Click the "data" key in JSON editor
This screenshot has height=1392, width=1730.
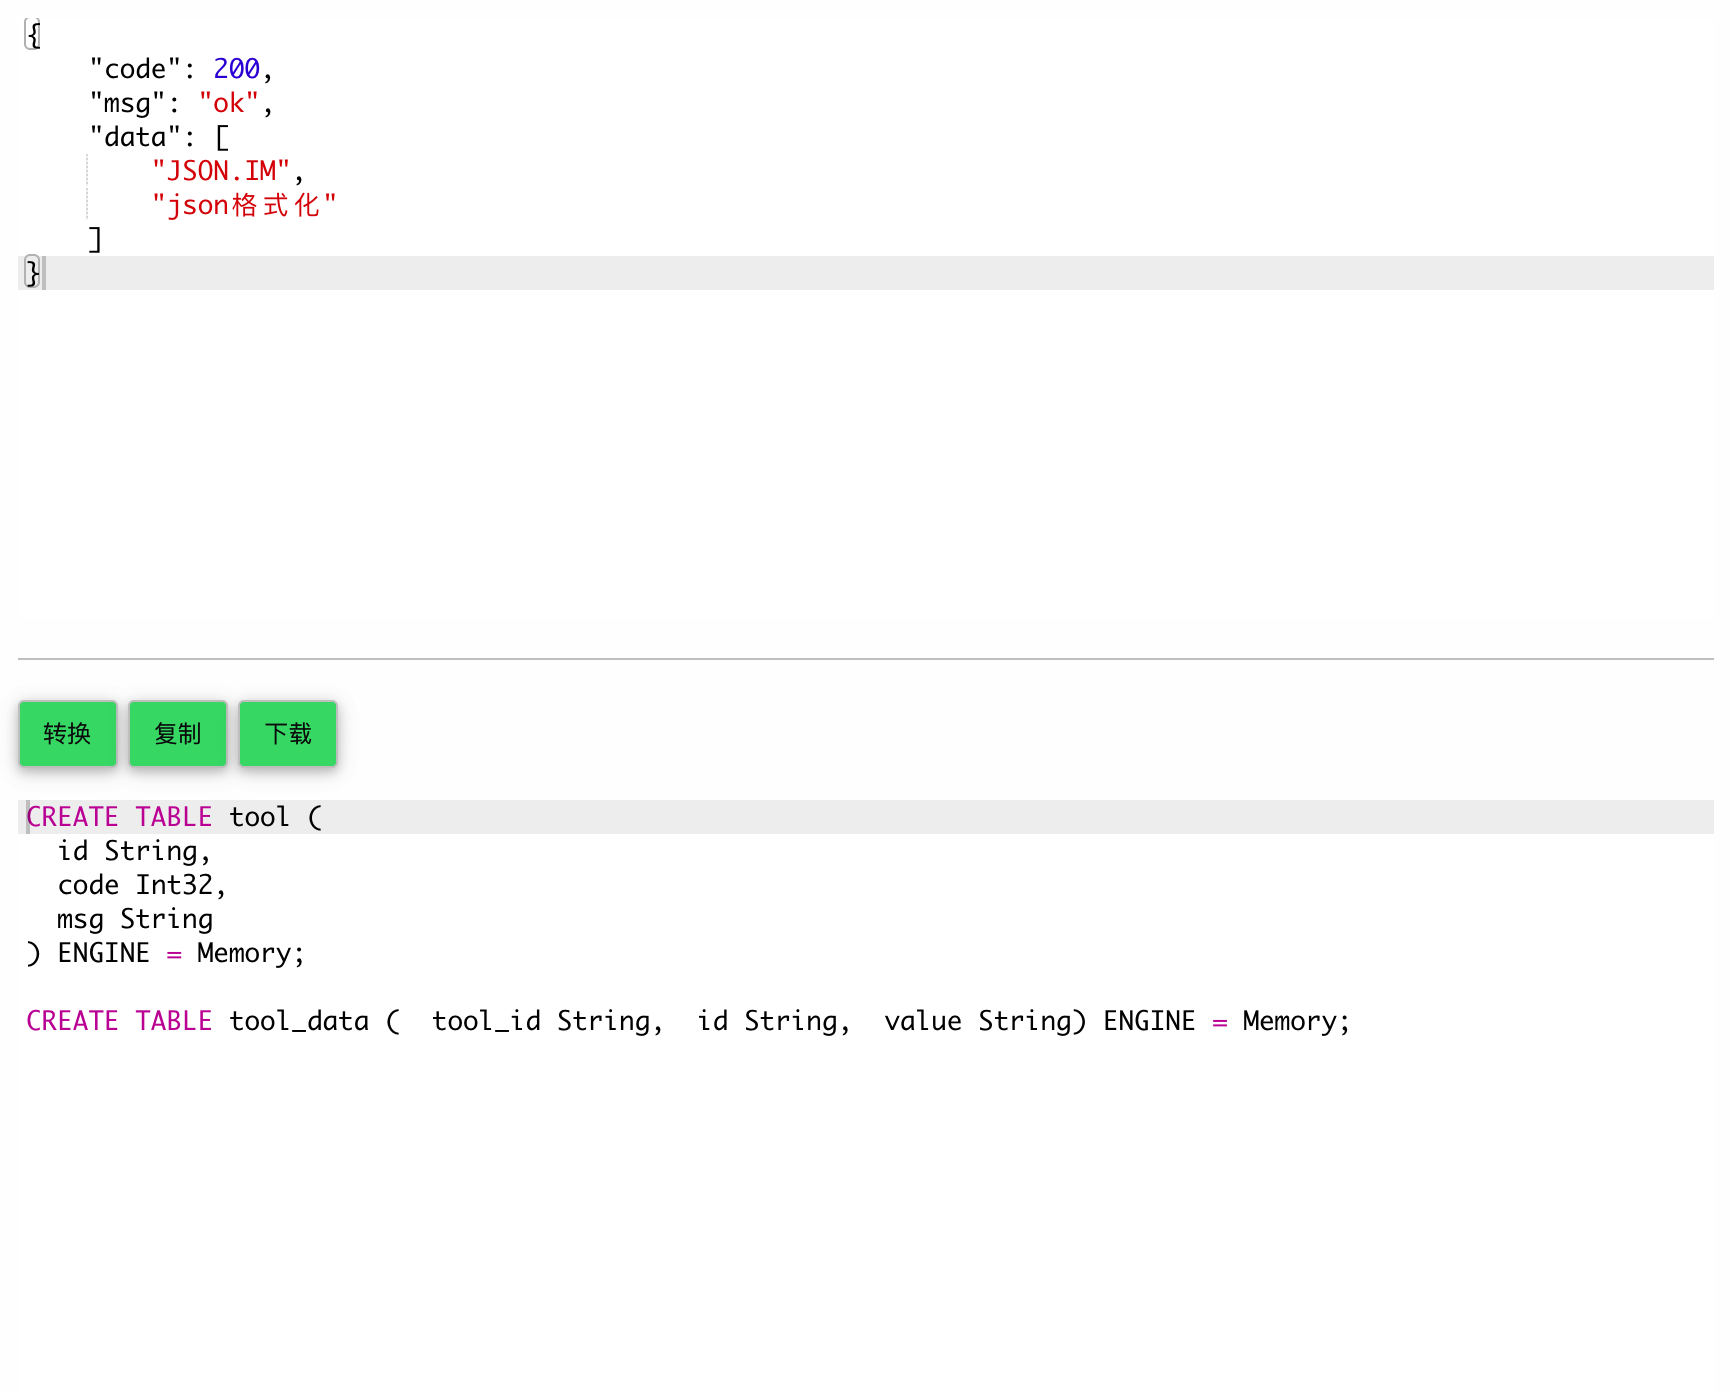[135, 137]
